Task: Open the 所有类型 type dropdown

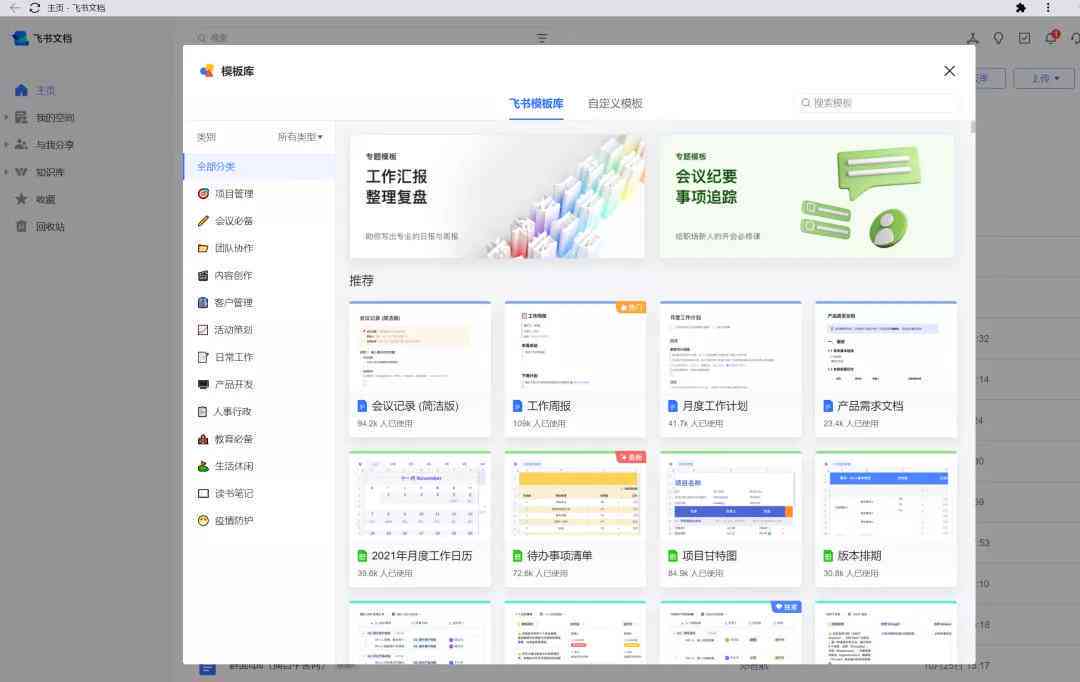Action: point(300,137)
